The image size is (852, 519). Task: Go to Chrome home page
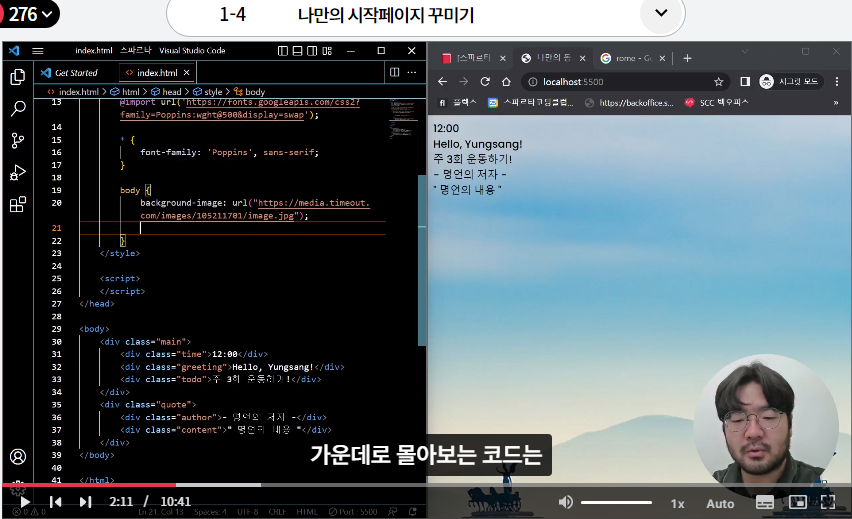[506, 82]
